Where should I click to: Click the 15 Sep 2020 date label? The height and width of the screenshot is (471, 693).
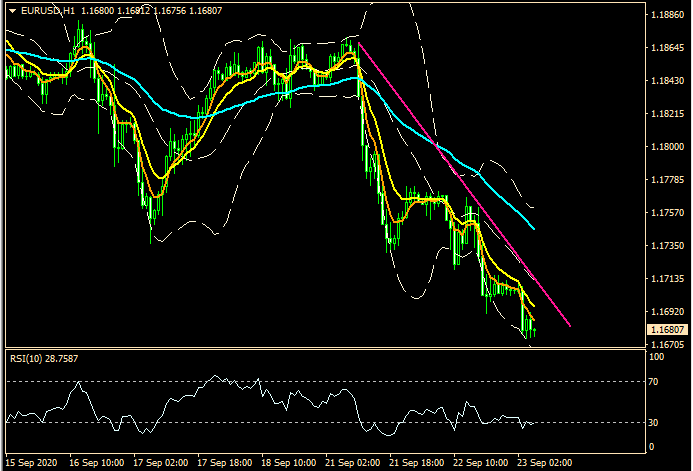33,464
